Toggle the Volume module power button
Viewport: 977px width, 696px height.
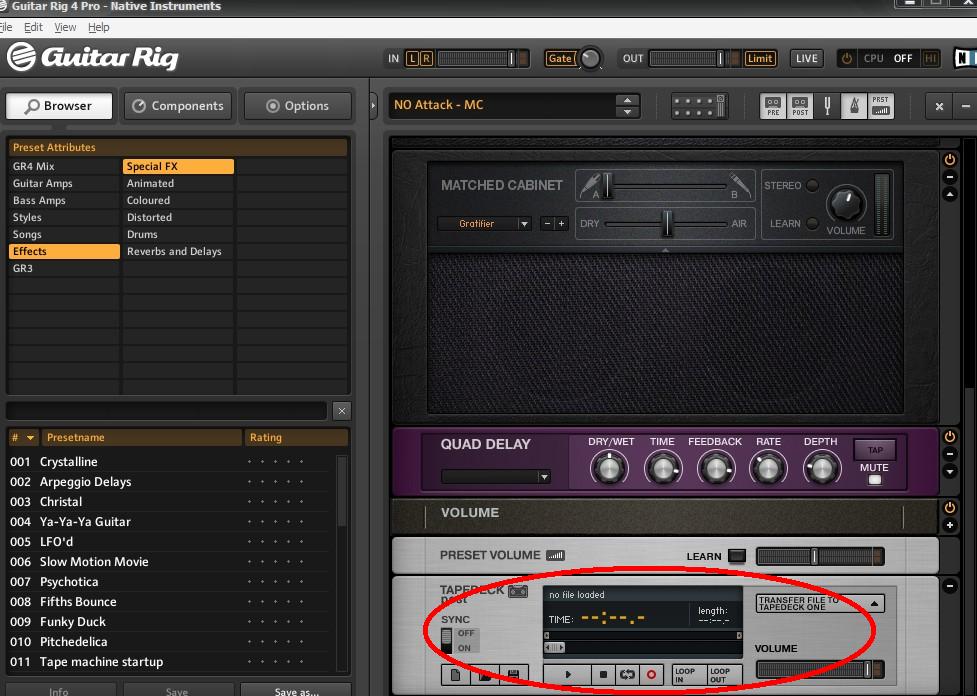click(x=950, y=508)
